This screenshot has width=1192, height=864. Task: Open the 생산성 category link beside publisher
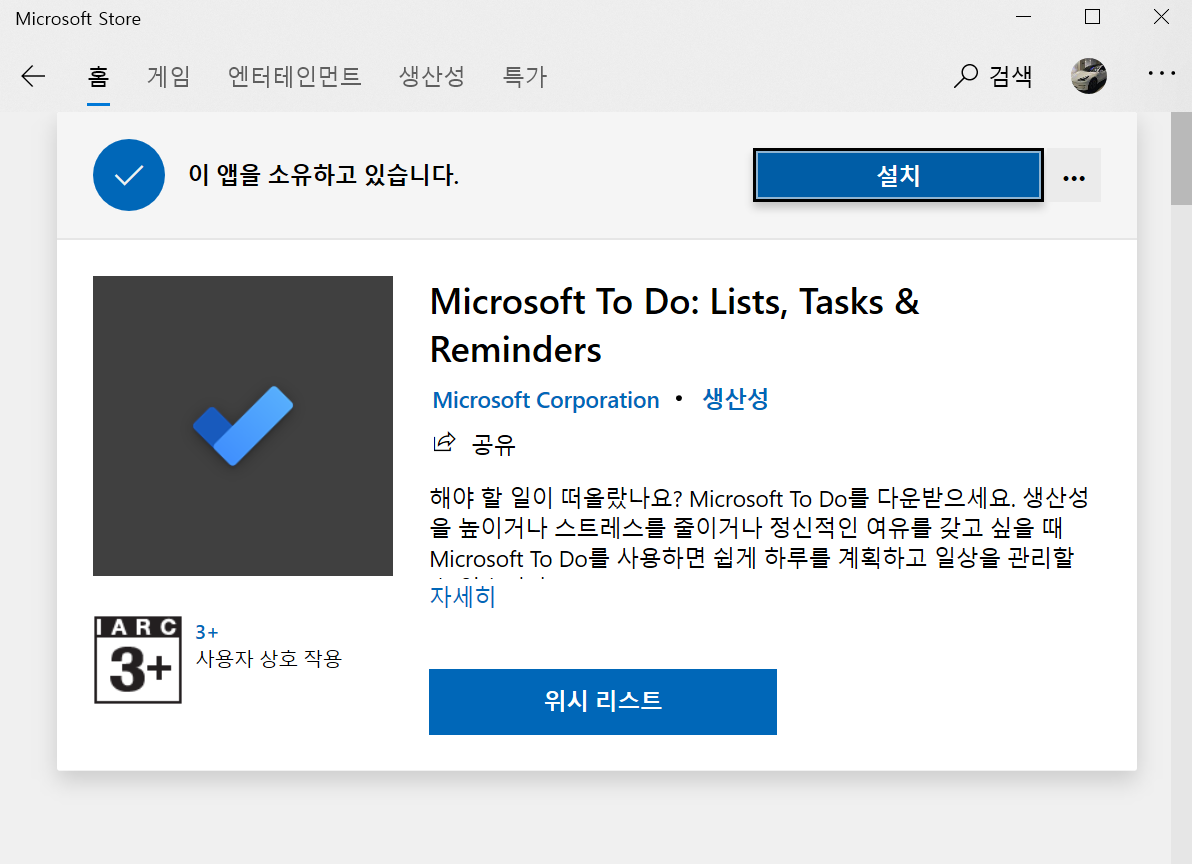coord(735,399)
